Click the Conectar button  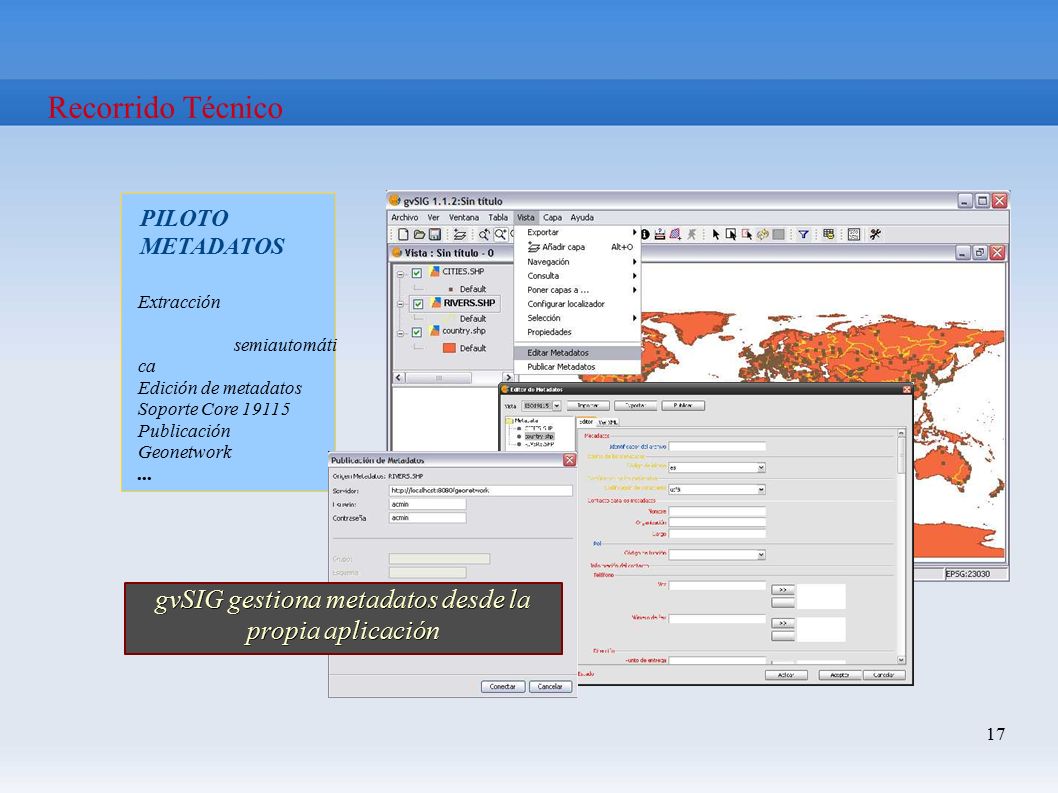pos(503,686)
